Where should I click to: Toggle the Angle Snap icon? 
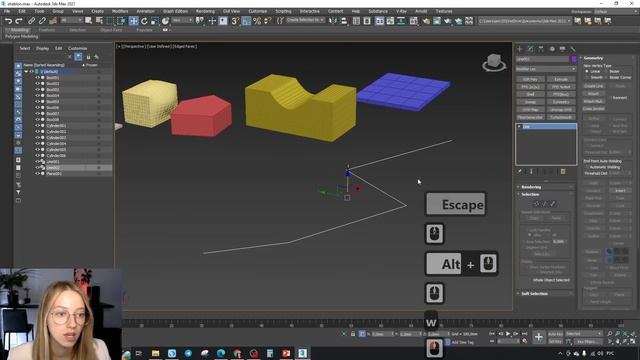click(246, 20)
